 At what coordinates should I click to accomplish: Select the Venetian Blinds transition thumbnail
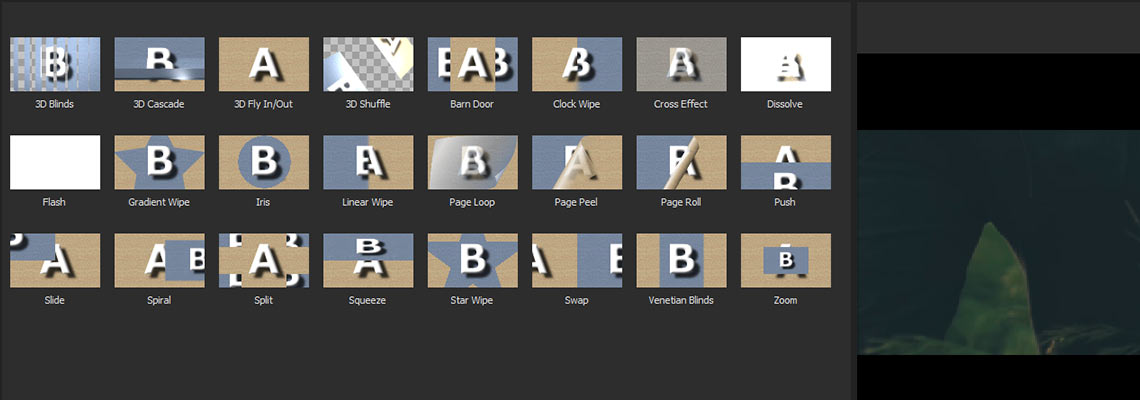click(681, 260)
